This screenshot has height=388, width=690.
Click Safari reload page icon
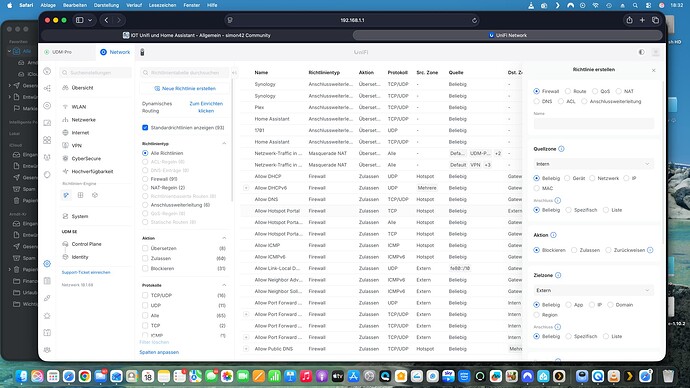[474, 20]
